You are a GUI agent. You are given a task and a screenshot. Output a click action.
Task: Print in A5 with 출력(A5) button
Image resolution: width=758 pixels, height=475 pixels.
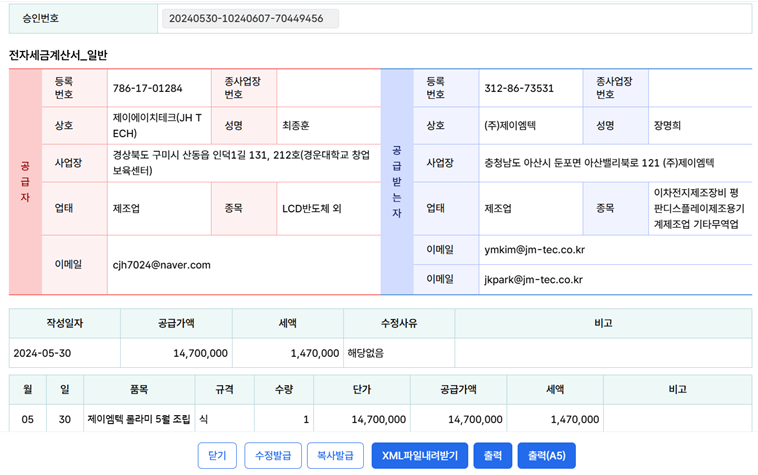[547, 455]
